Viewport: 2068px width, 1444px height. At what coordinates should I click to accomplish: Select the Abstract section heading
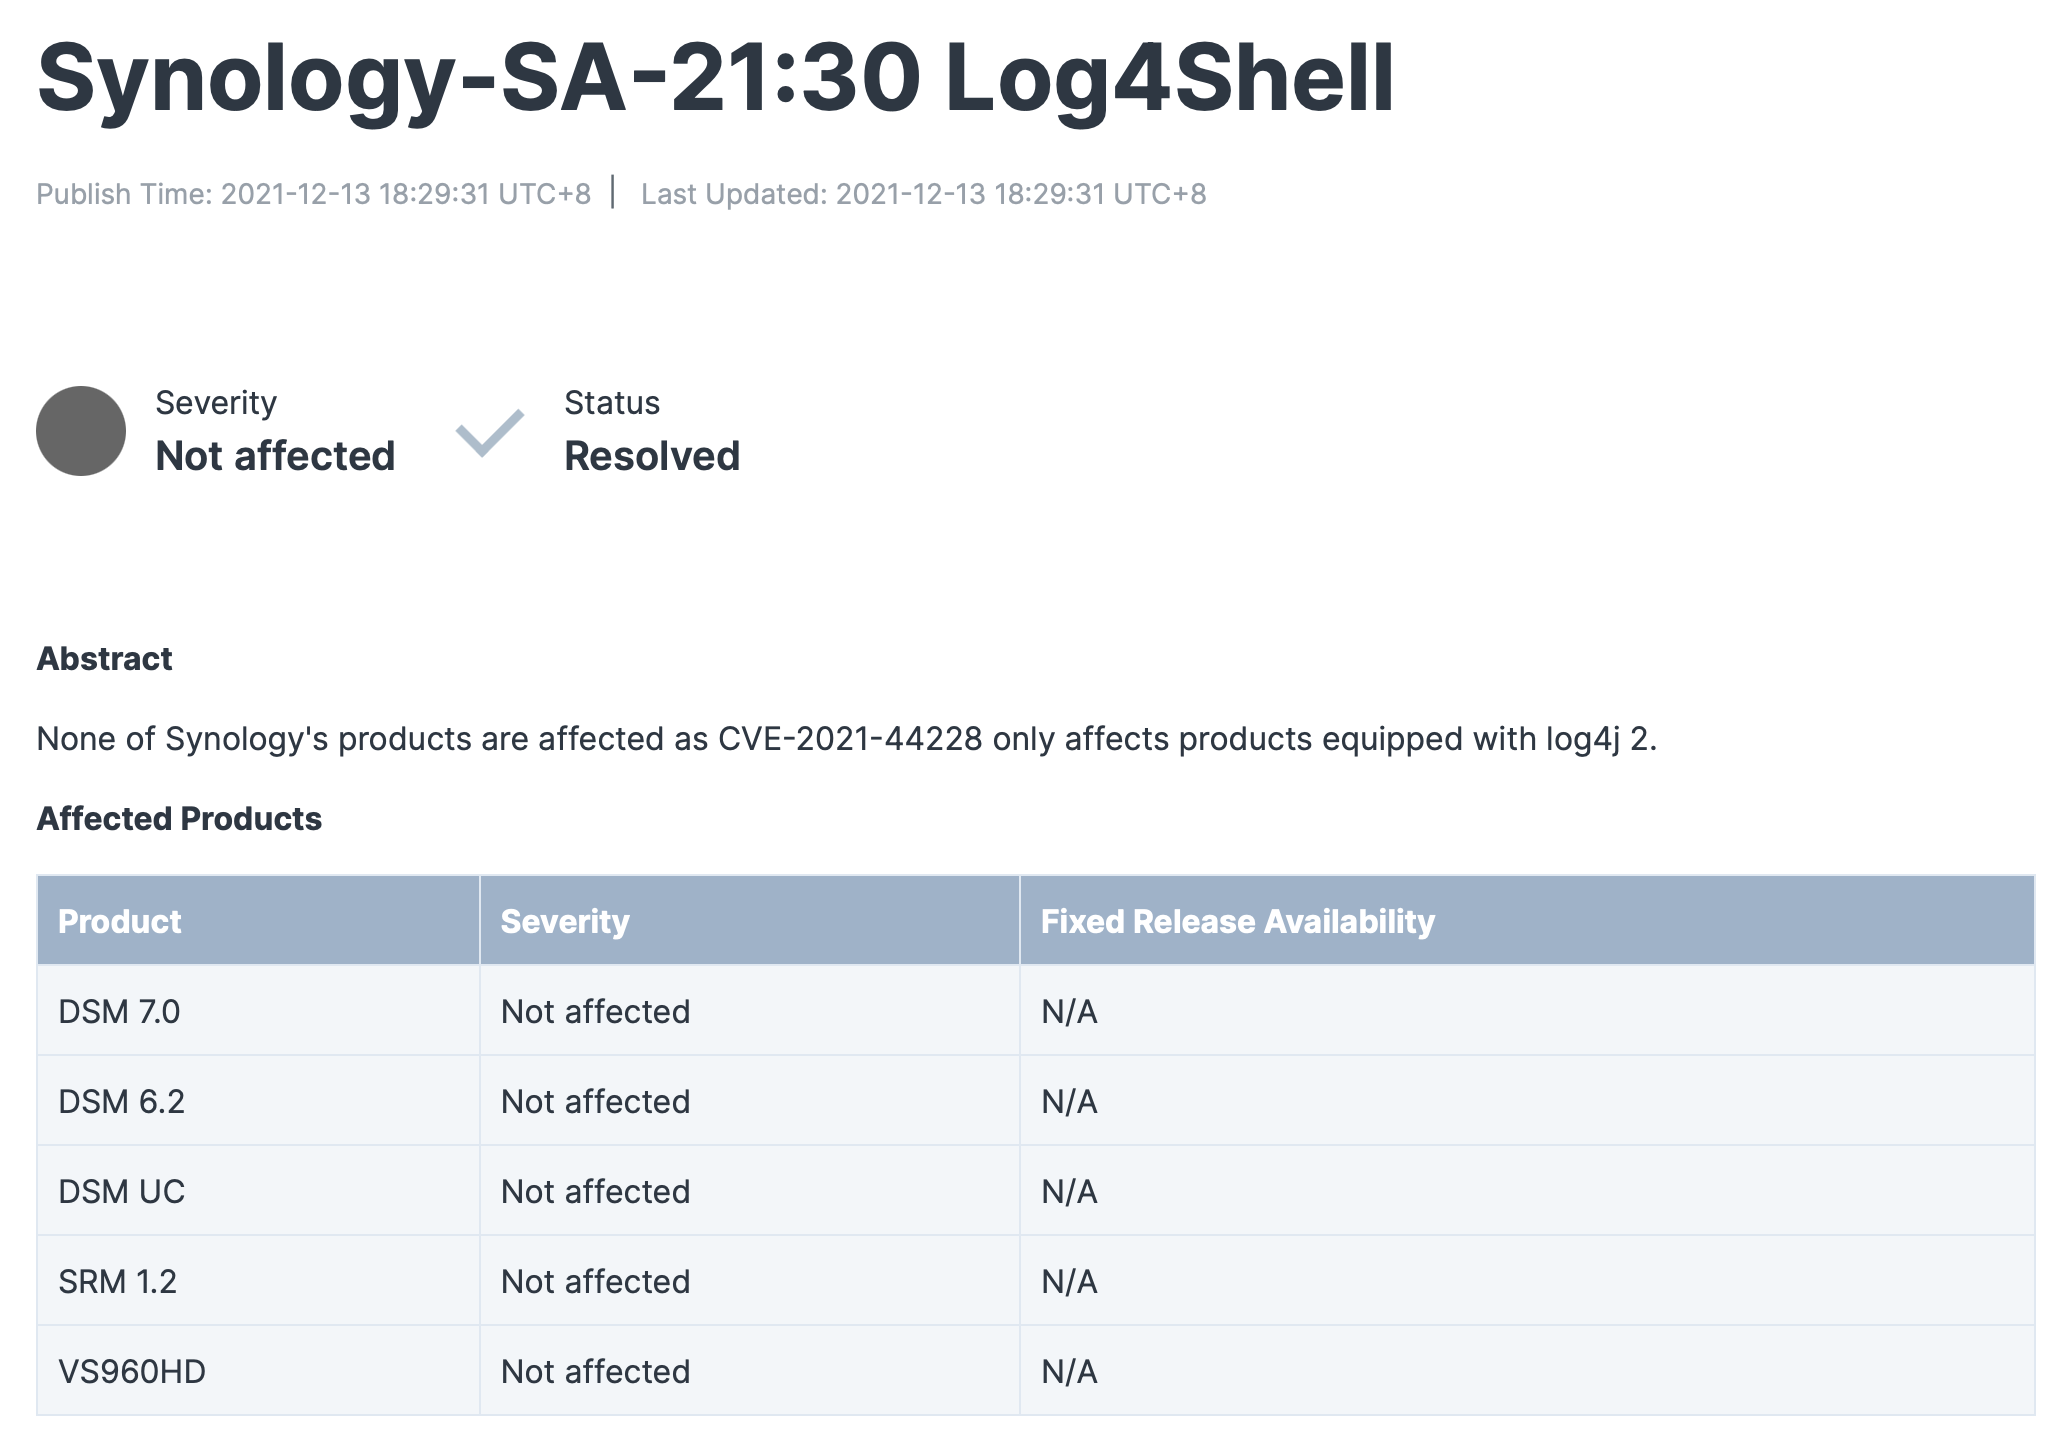104,659
